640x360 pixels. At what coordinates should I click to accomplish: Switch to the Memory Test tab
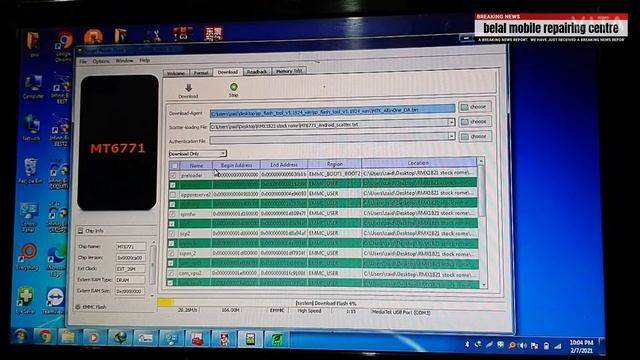coord(289,71)
